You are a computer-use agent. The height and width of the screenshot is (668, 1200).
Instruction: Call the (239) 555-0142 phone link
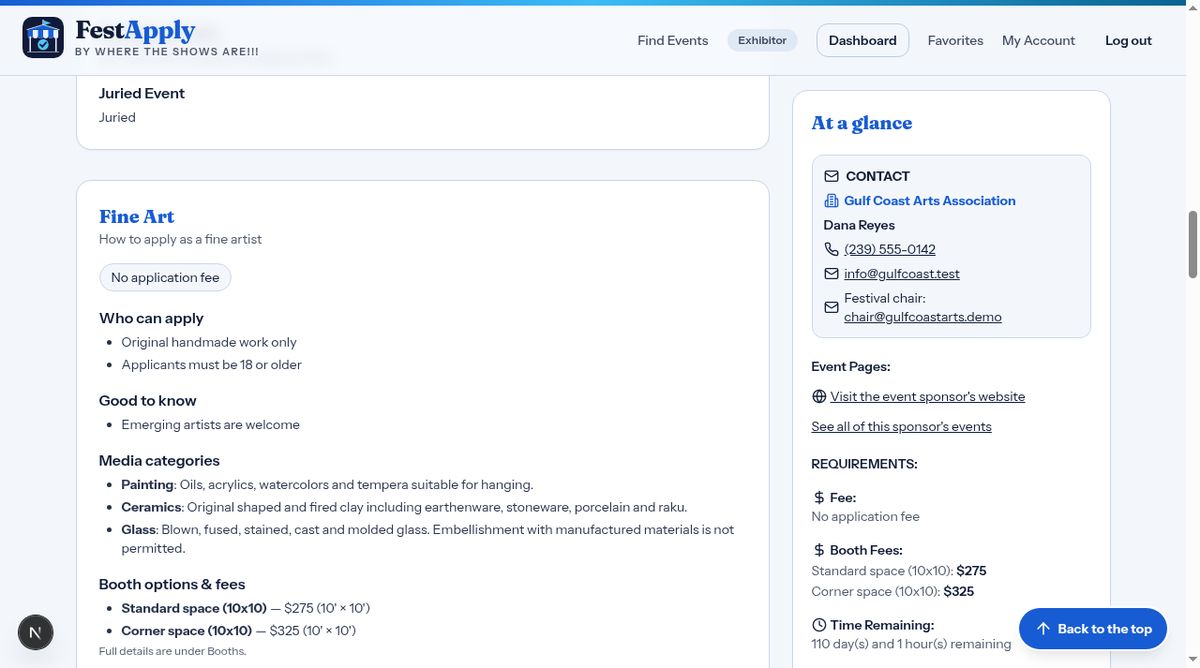pyautogui.click(x=890, y=249)
